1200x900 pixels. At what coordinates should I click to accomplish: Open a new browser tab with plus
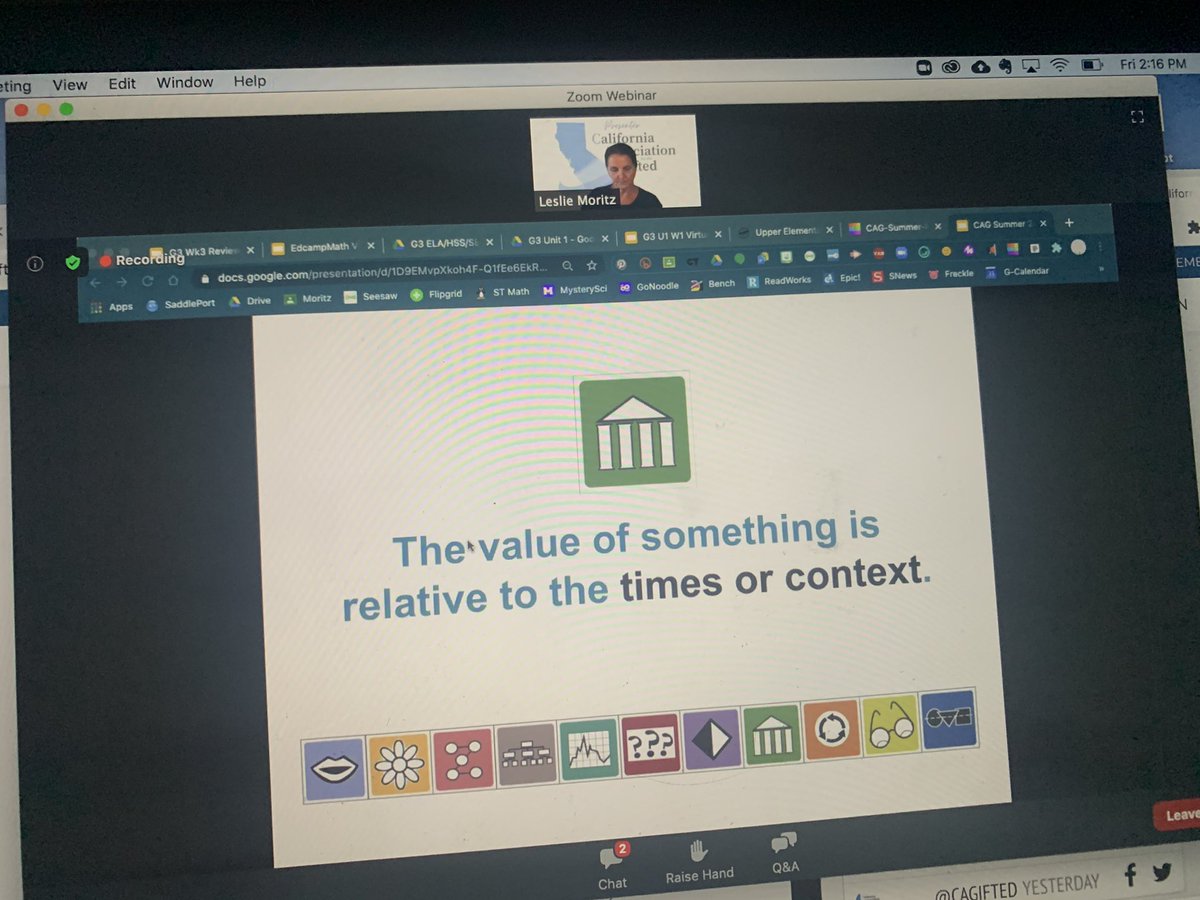(x=1069, y=222)
